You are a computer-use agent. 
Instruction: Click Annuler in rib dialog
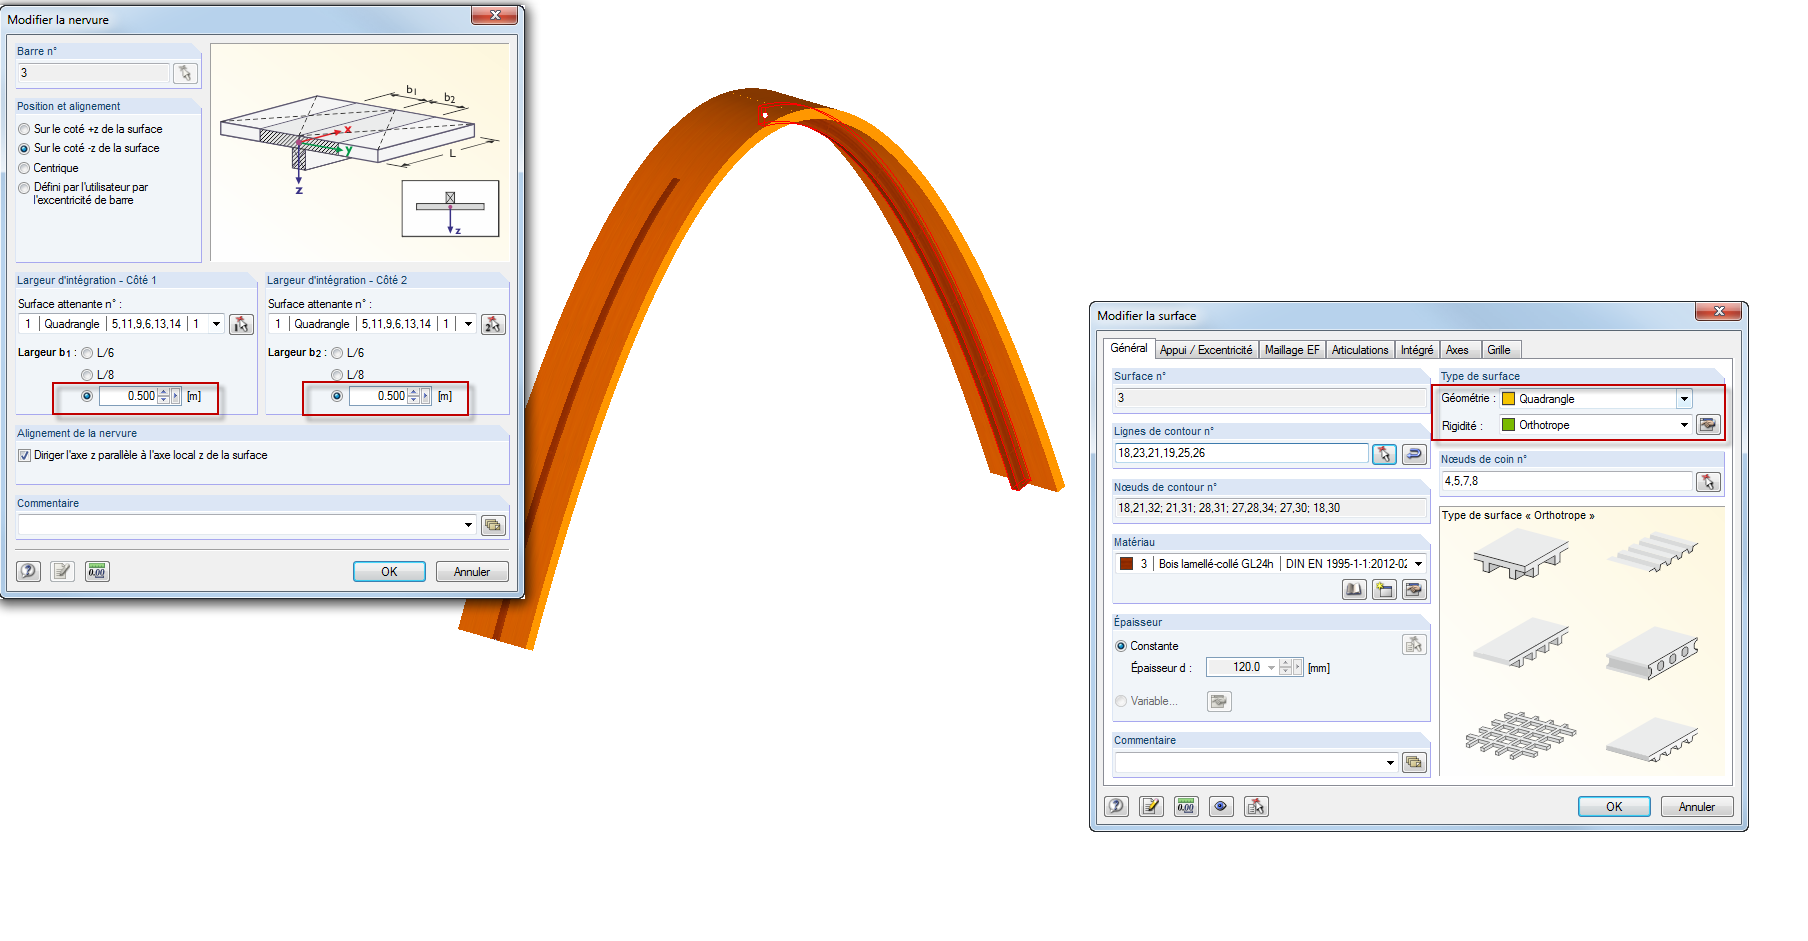[472, 572]
